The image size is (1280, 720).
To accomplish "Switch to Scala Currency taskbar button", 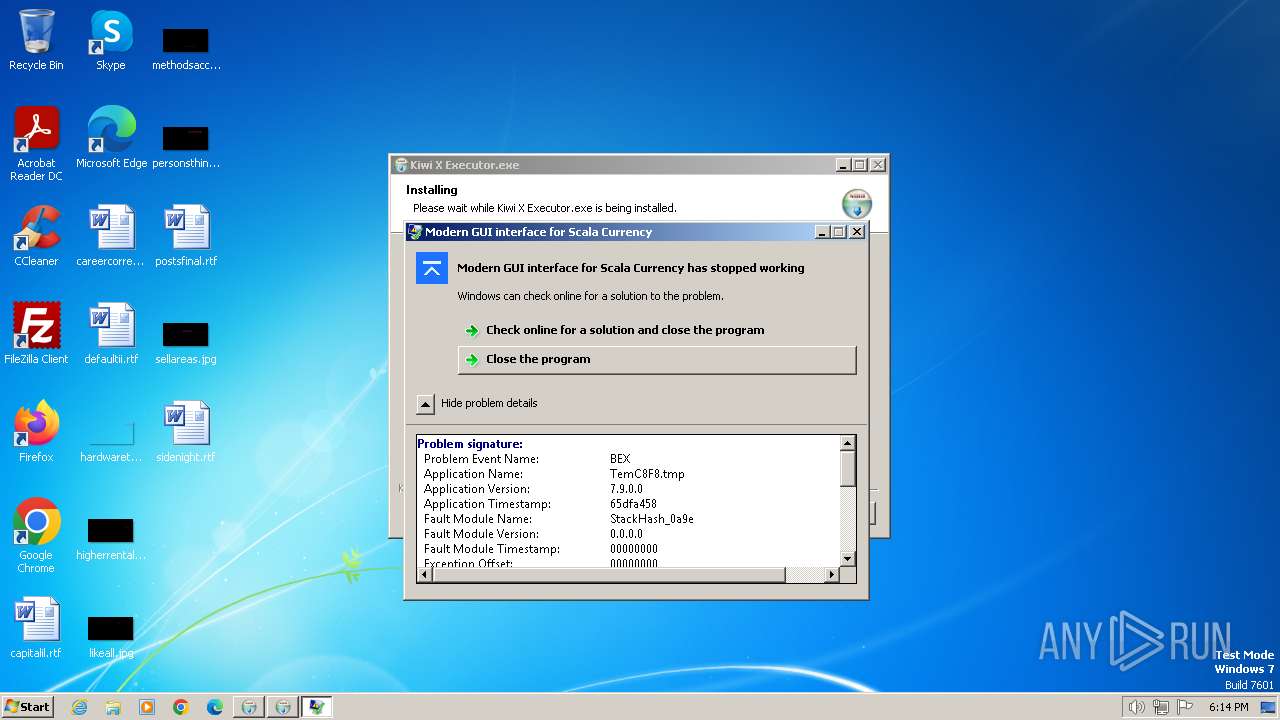I will coord(317,707).
